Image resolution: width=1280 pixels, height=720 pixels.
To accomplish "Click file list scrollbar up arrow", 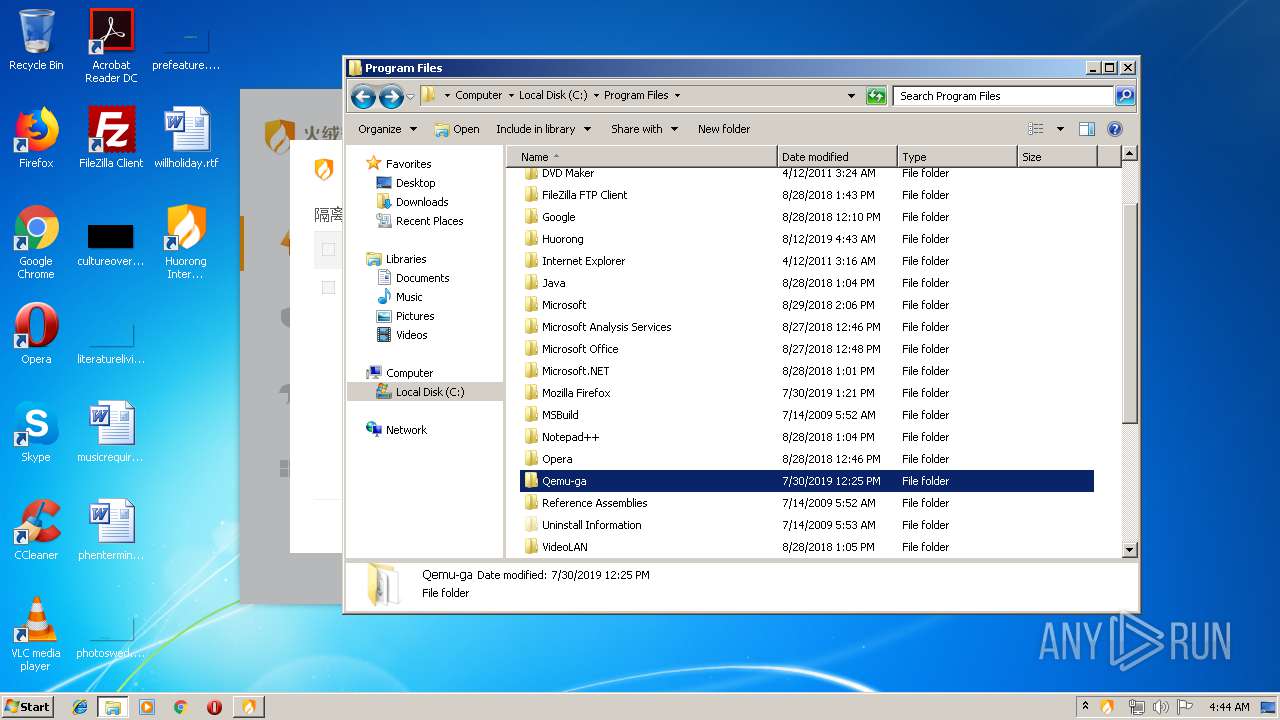I will 1130,154.
